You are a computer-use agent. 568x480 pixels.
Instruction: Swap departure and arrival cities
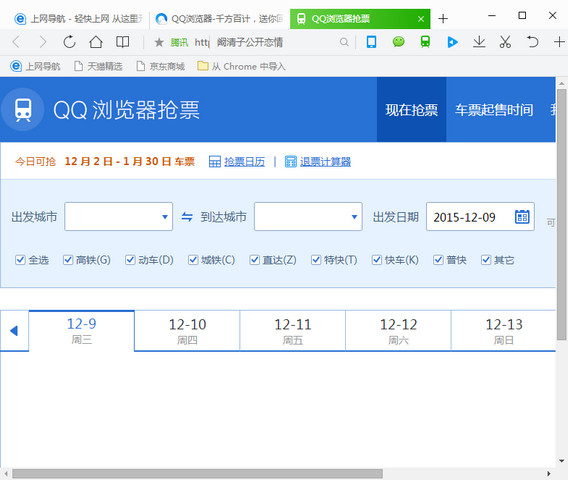tap(187, 217)
